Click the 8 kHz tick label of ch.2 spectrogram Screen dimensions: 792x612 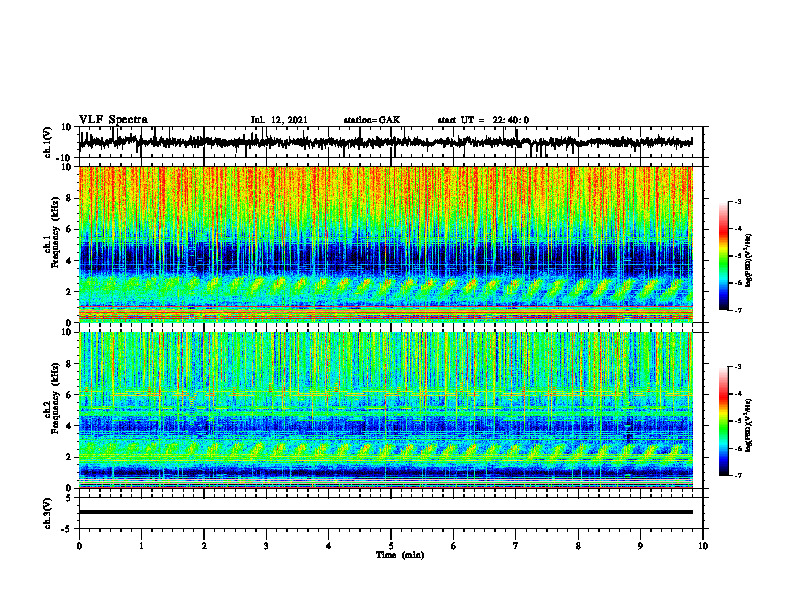point(69,364)
